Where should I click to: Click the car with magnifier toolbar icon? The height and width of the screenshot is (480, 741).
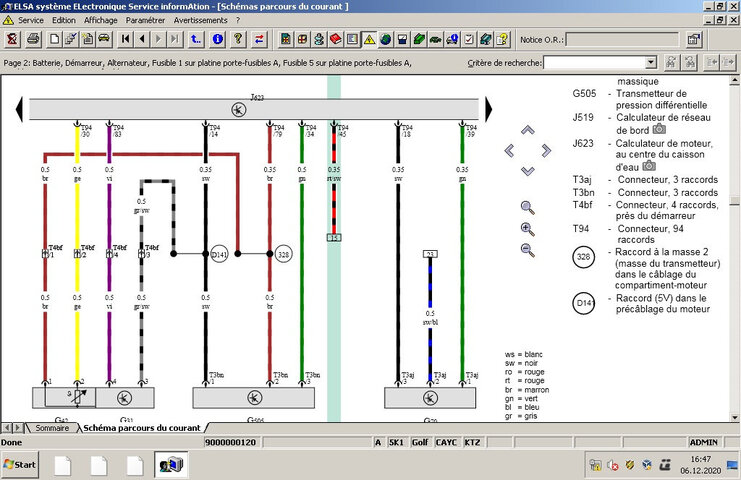click(452, 39)
